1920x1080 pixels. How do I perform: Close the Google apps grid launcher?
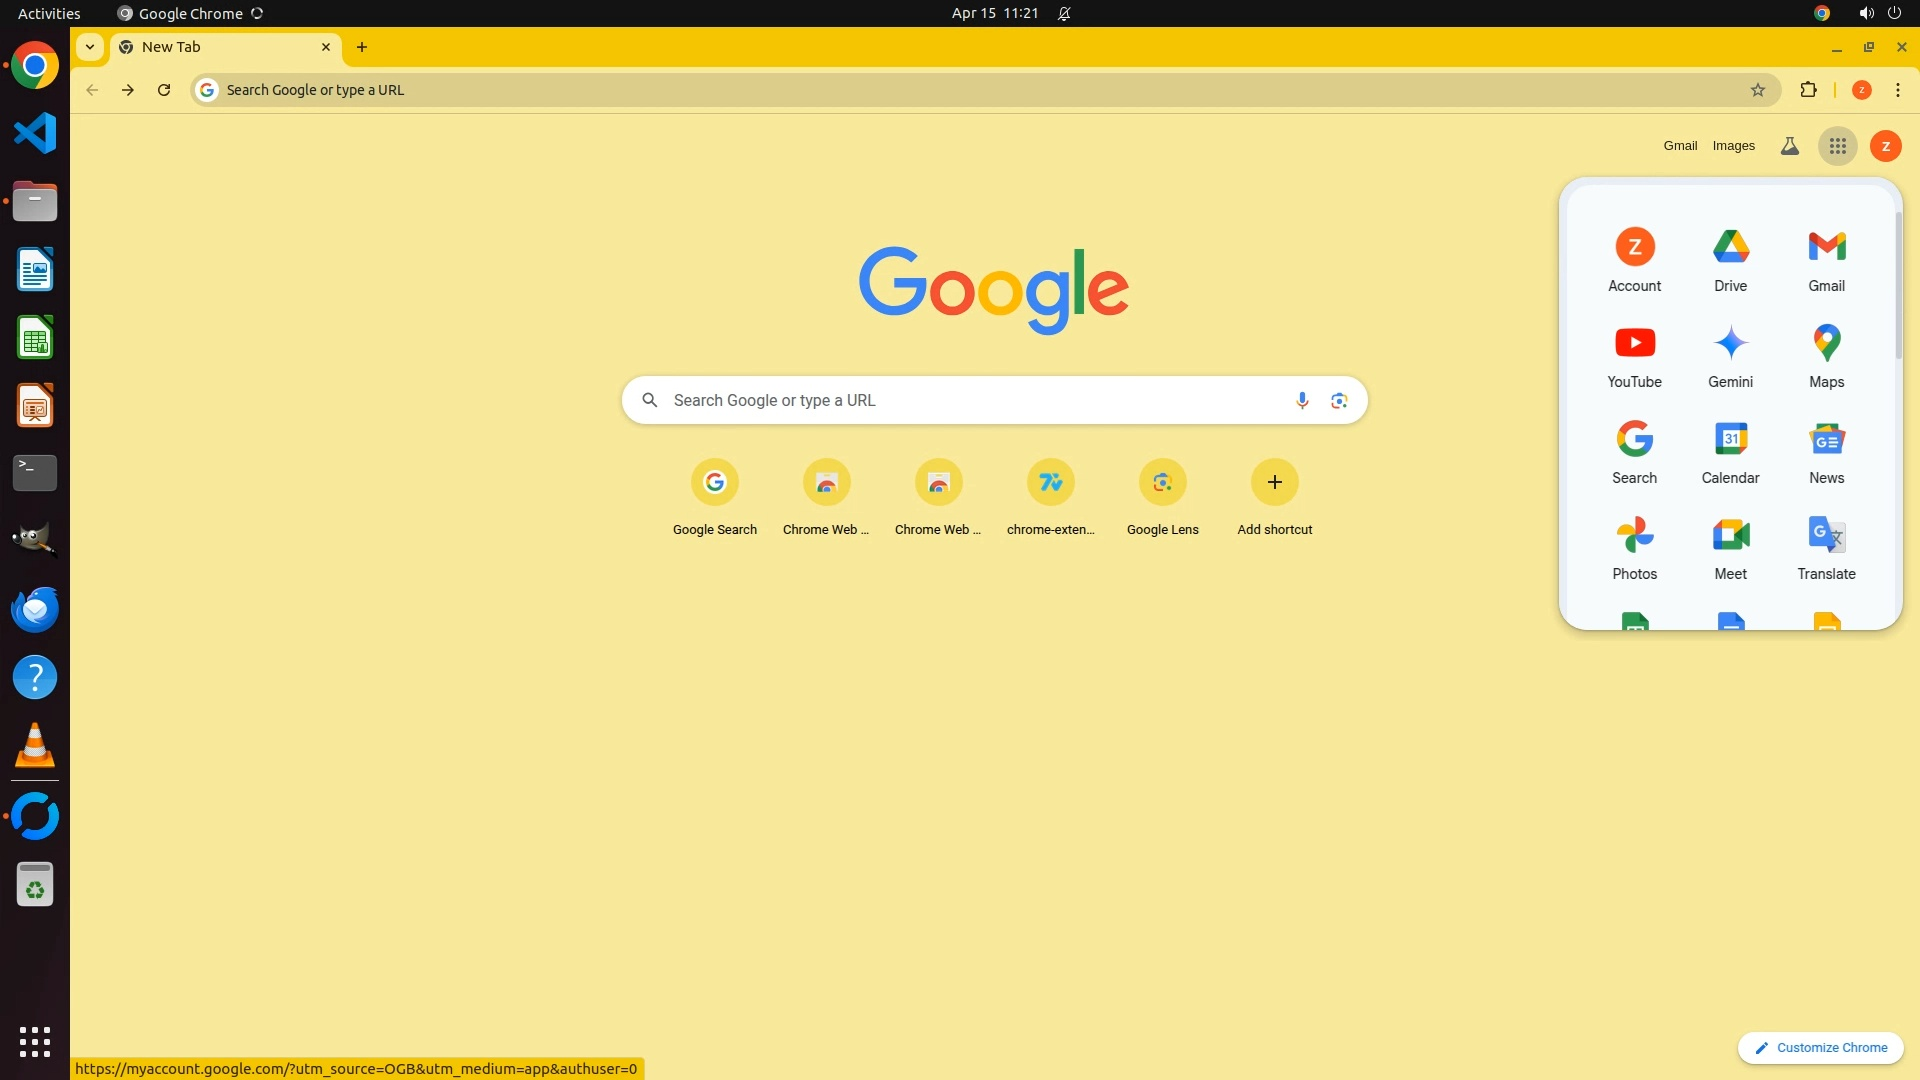1837,146
